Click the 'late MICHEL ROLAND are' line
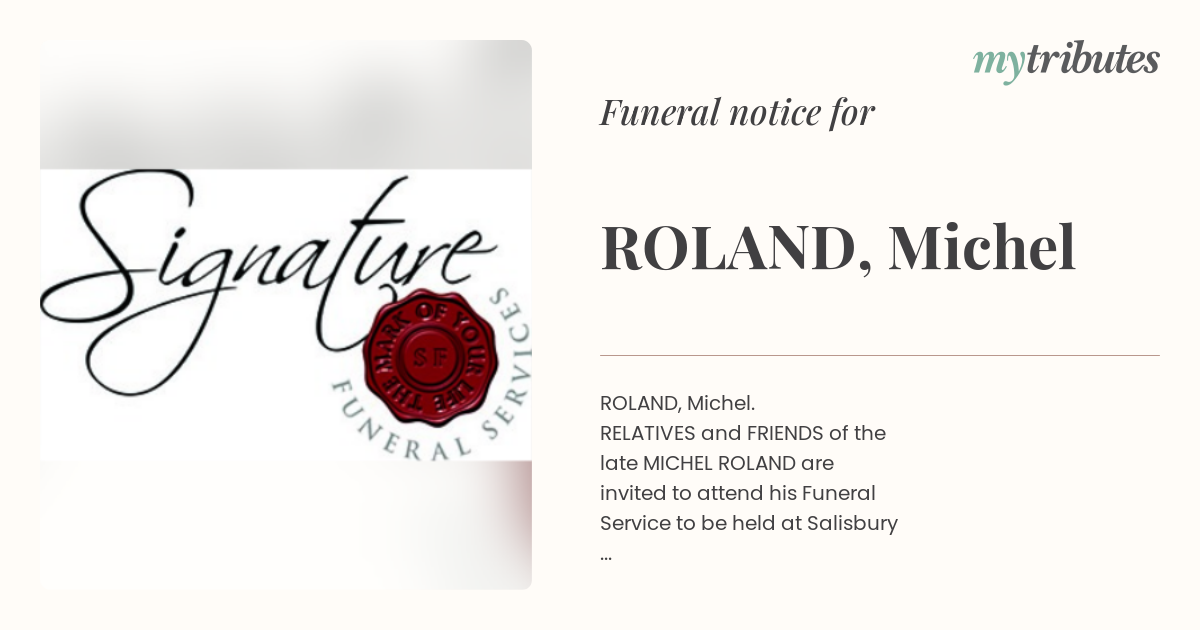 click(x=717, y=464)
